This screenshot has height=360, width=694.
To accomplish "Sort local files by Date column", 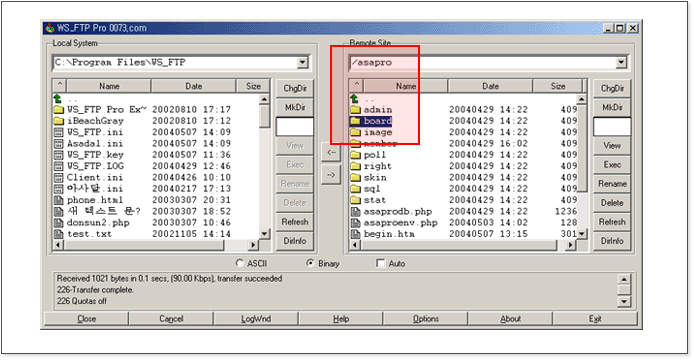I will [x=193, y=86].
